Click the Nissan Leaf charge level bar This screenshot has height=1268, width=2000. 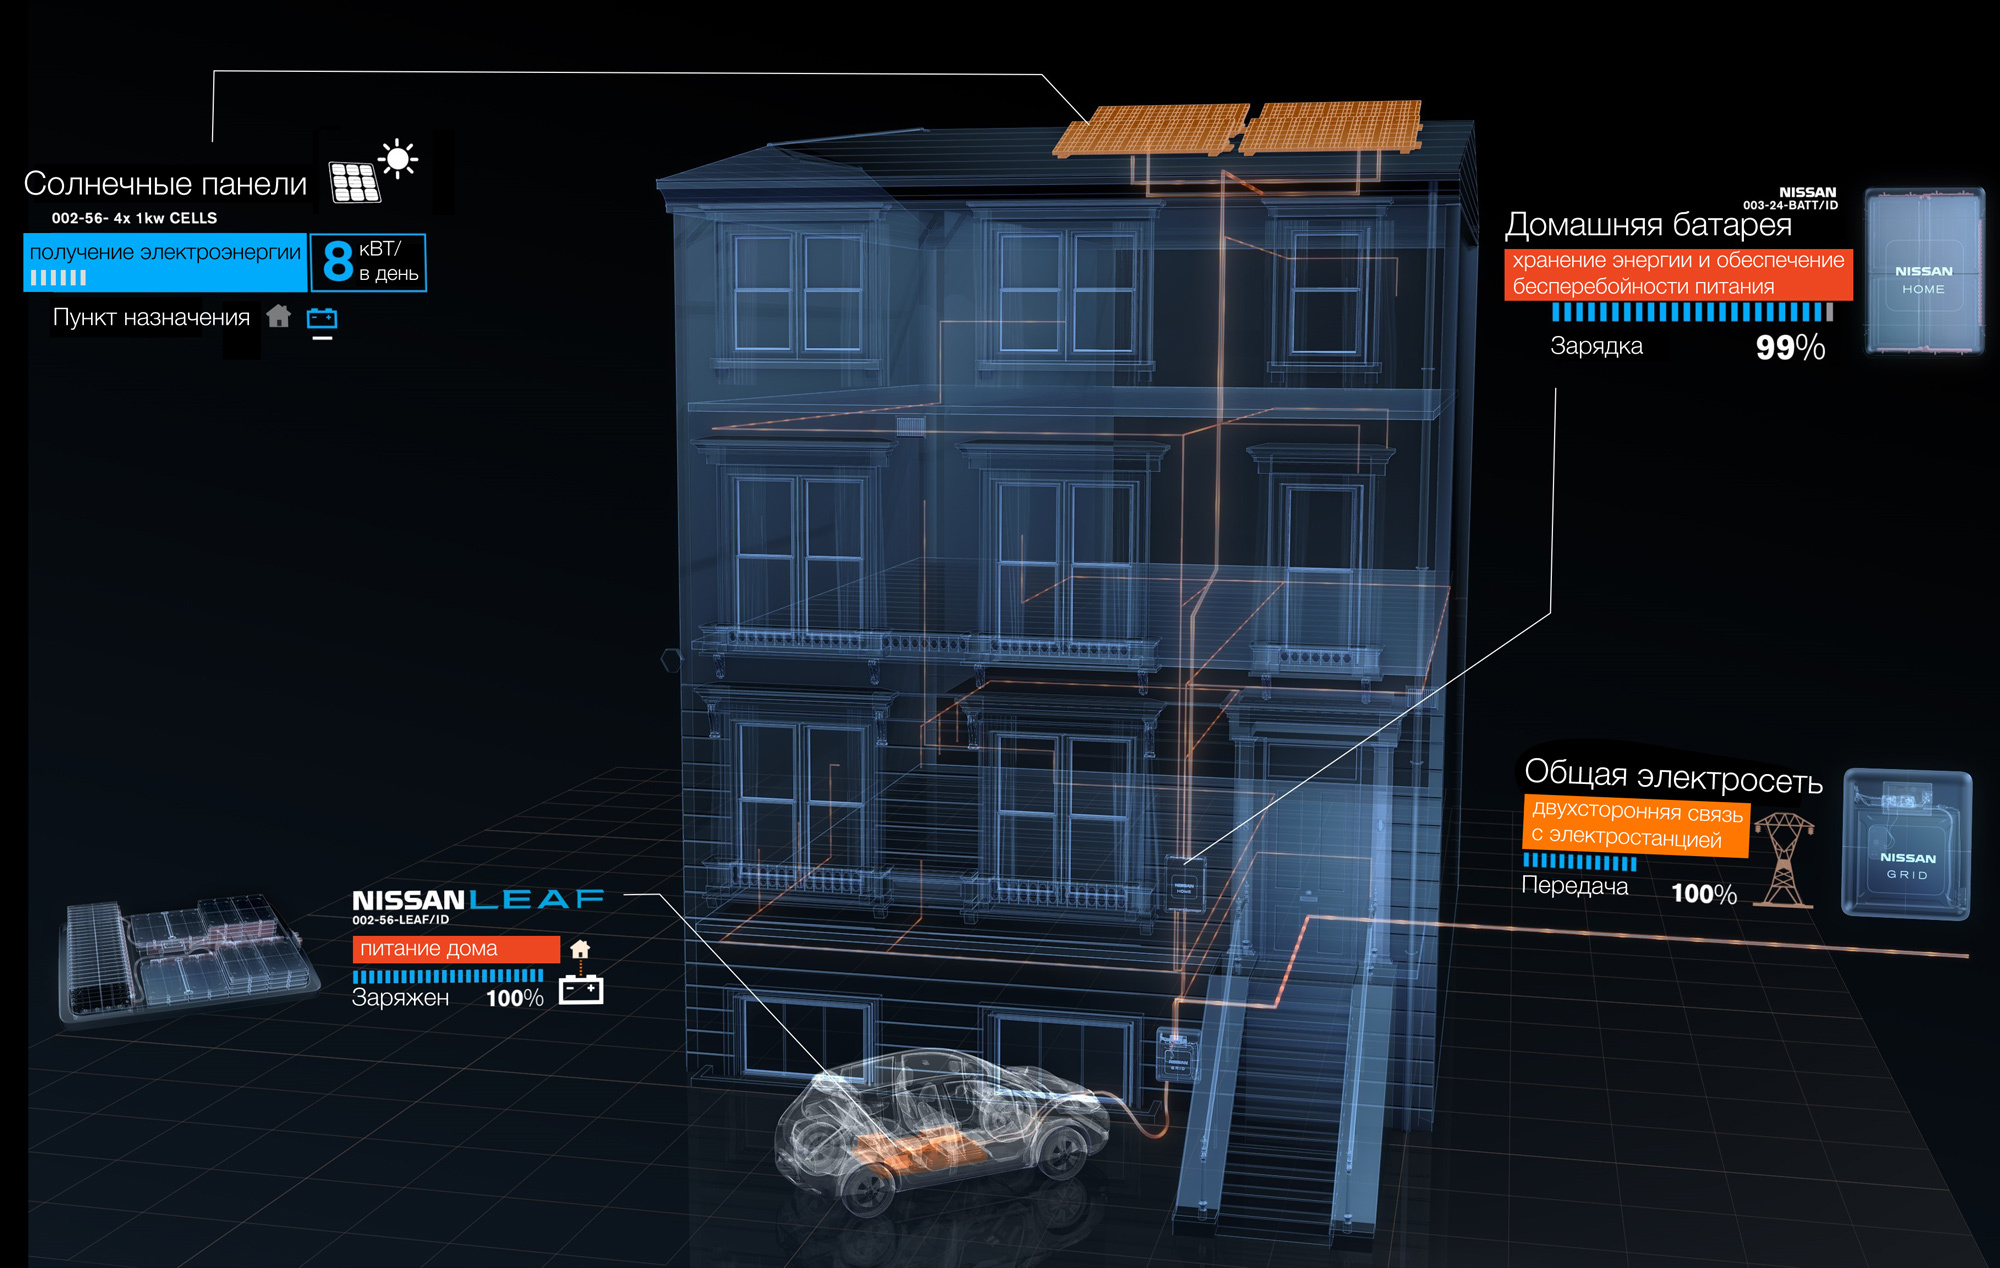tap(448, 976)
